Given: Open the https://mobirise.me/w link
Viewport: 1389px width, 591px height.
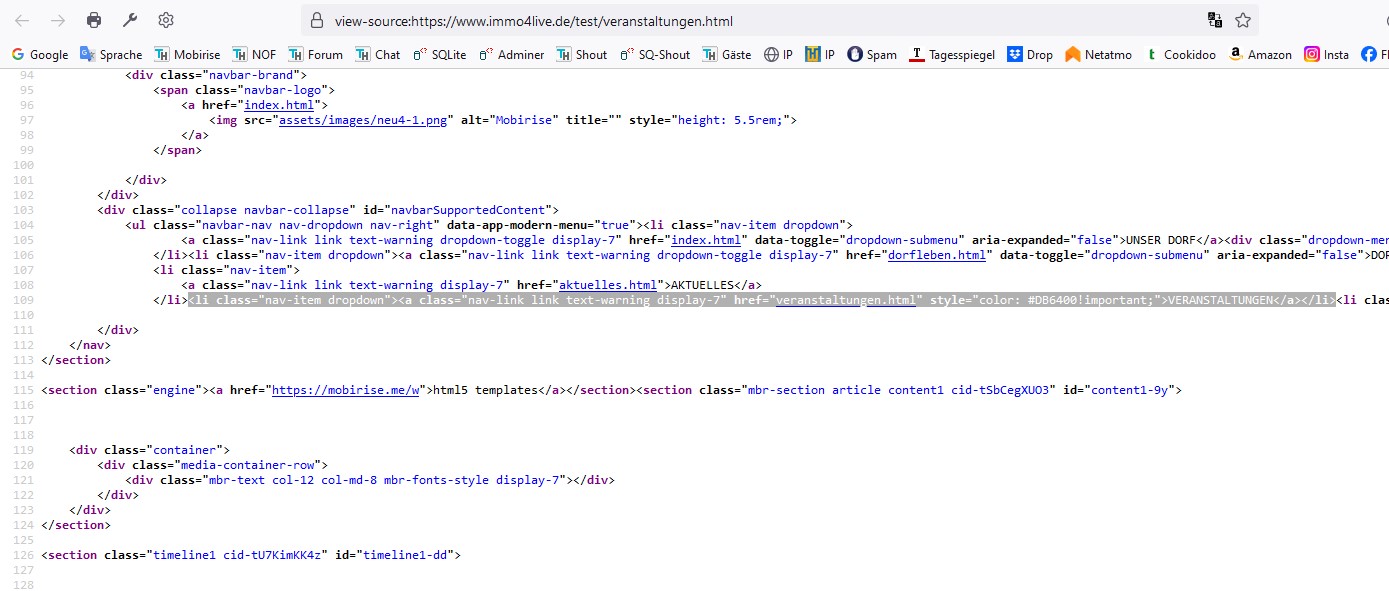Looking at the screenshot, I should pyautogui.click(x=346, y=390).
